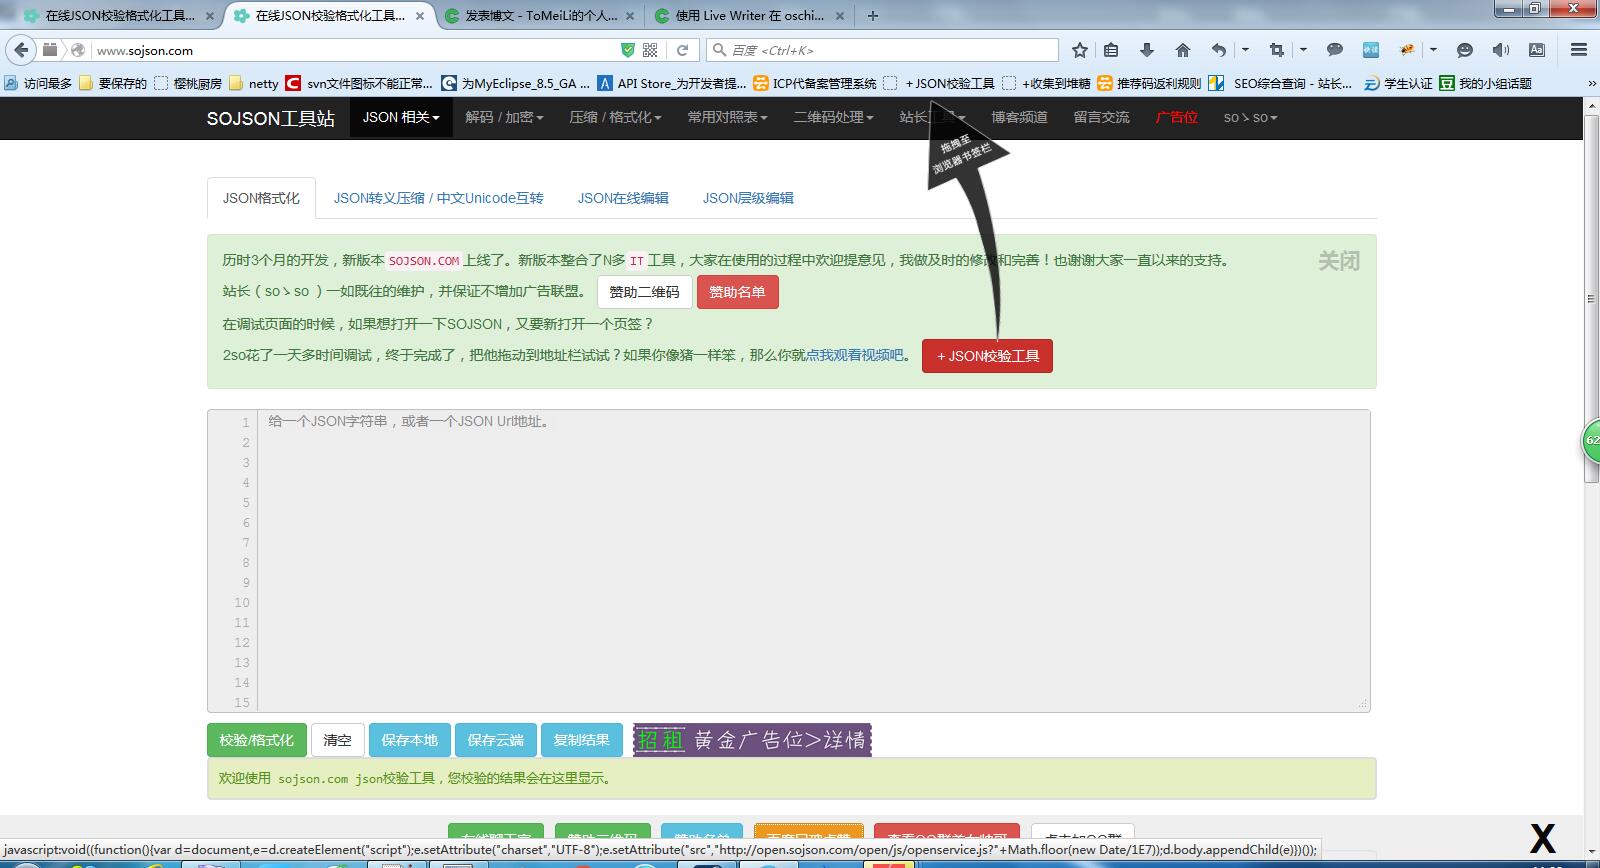1600x868 pixels.
Task: Click the smiley chat bubble icon
Action: tap(1465, 50)
